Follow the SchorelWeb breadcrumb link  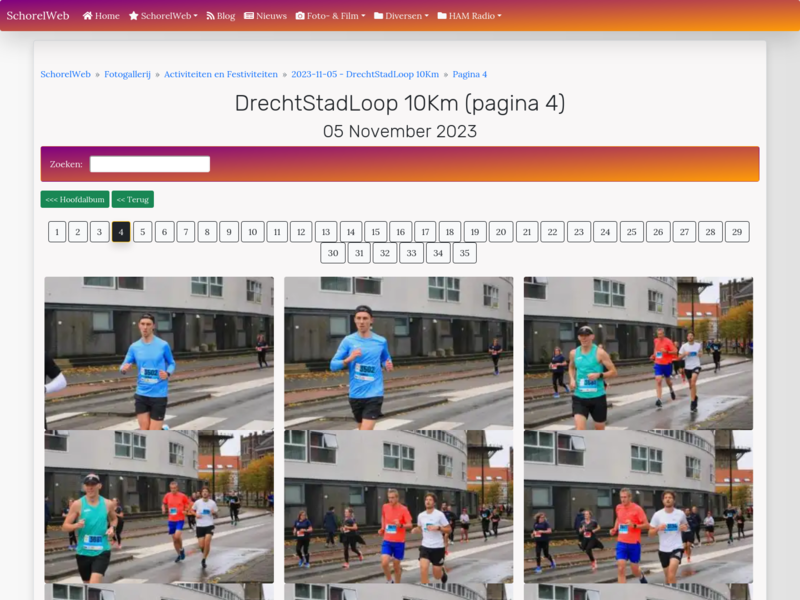coord(65,74)
